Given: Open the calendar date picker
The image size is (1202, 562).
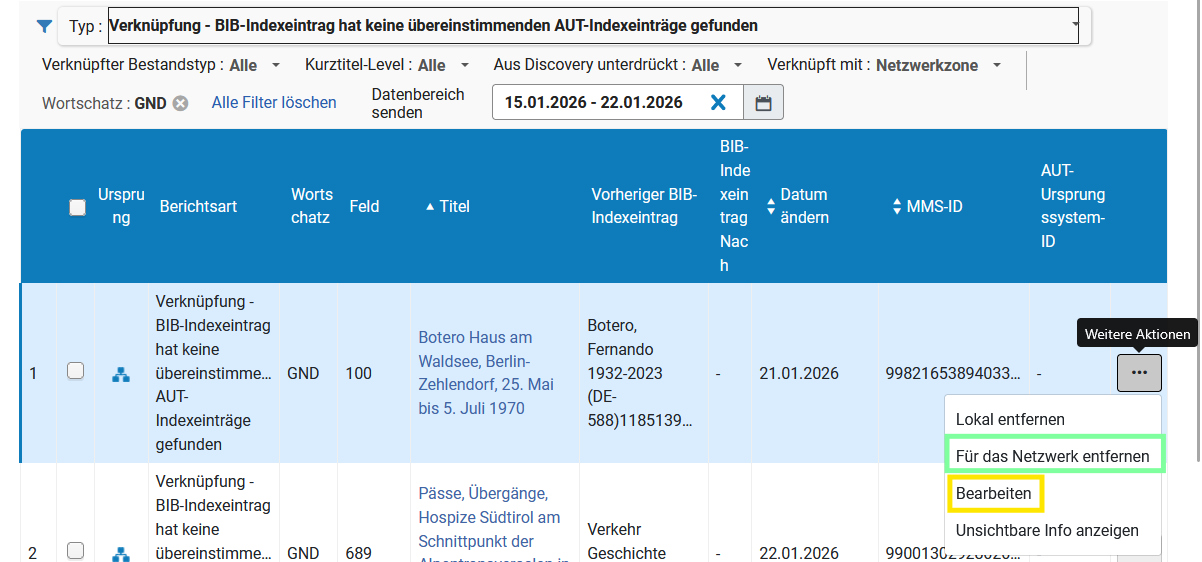Looking at the screenshot, I should (x=763, y=102).
